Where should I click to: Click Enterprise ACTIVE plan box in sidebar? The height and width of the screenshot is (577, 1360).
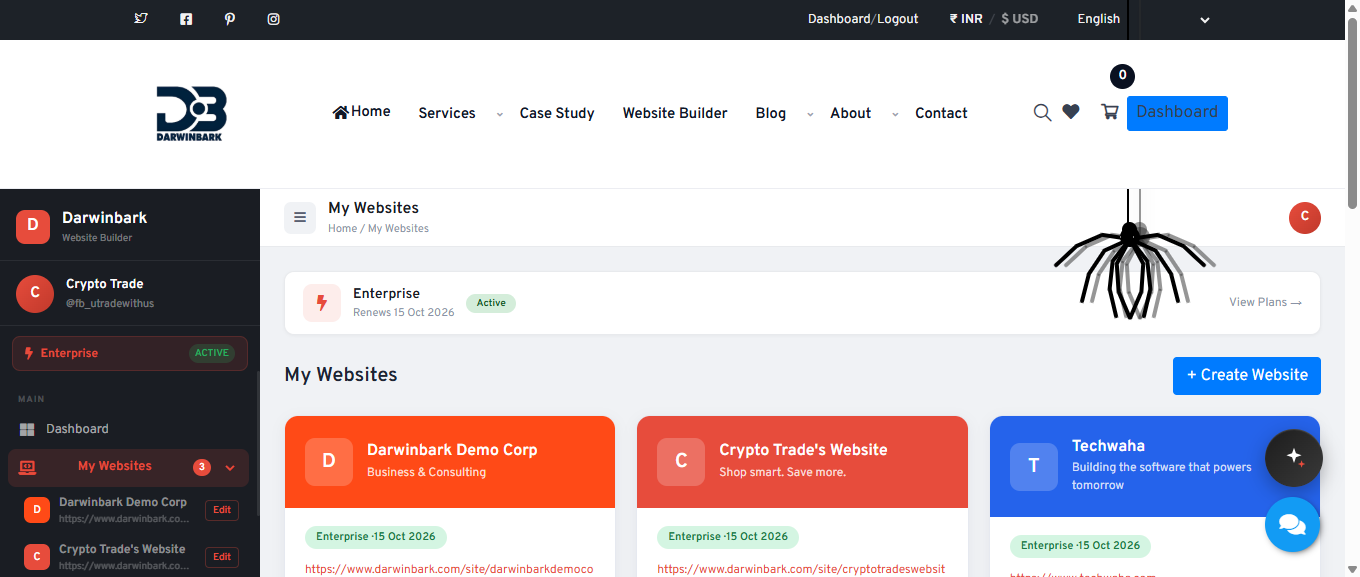[x=130, y=353]
